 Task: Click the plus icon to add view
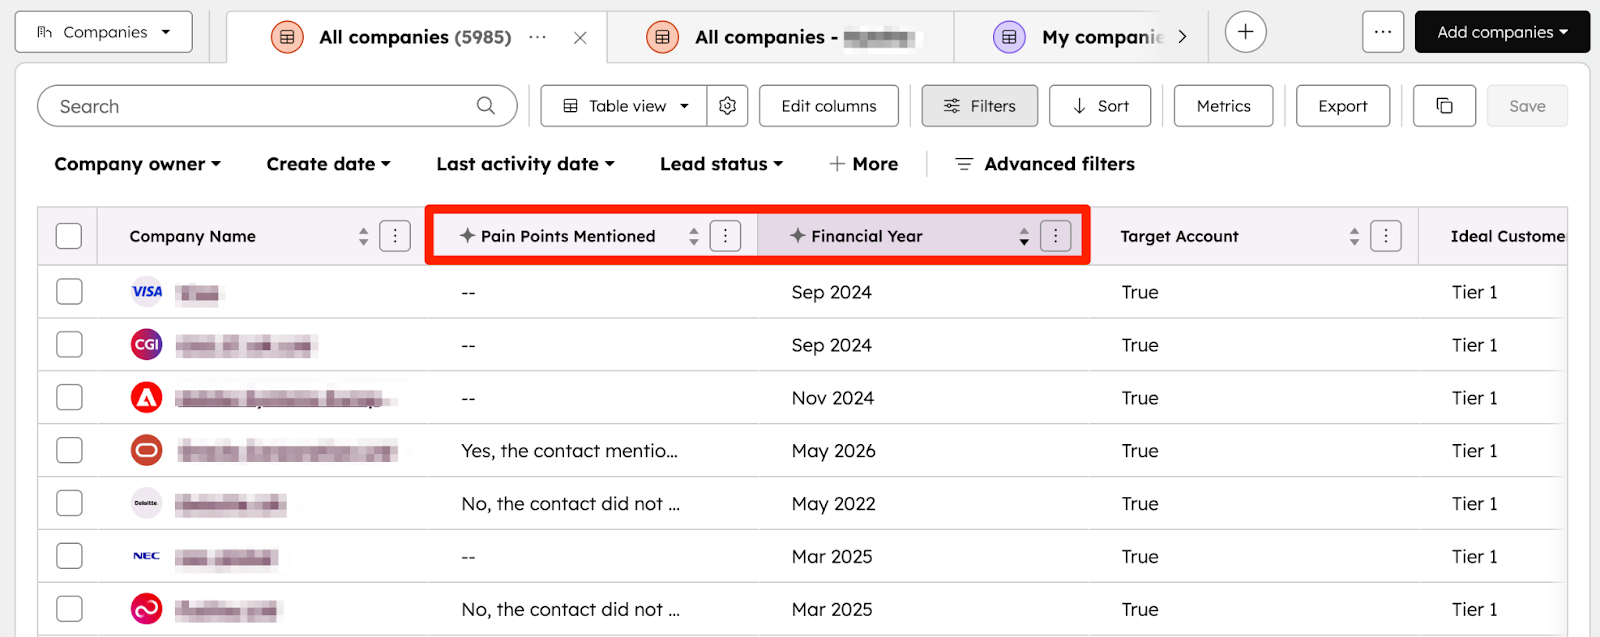pyautogui.click(x=1245, y=32)
